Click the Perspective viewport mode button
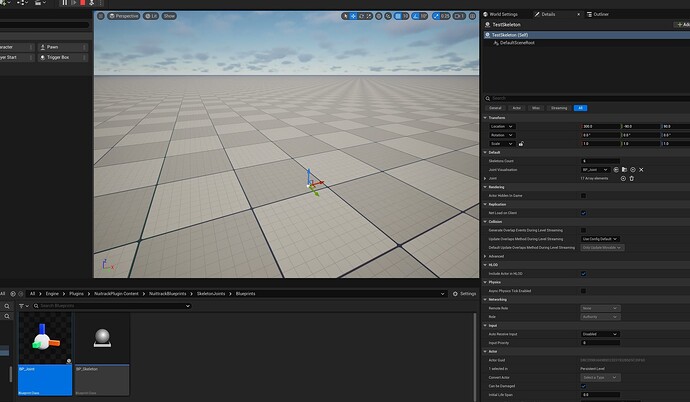 click(x=126, y=16)
